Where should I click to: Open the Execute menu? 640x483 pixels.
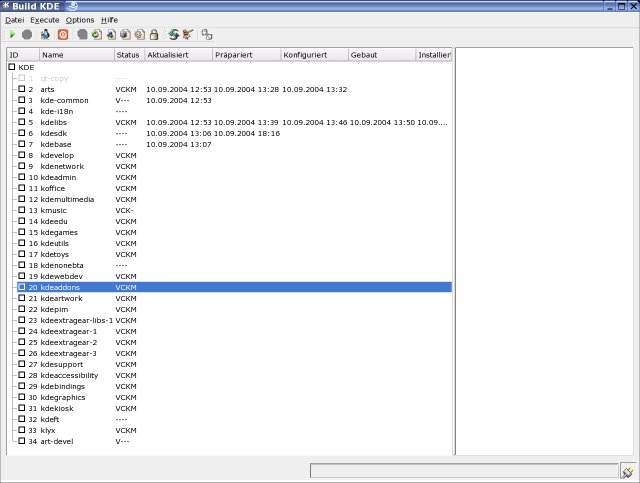[44, 20]
